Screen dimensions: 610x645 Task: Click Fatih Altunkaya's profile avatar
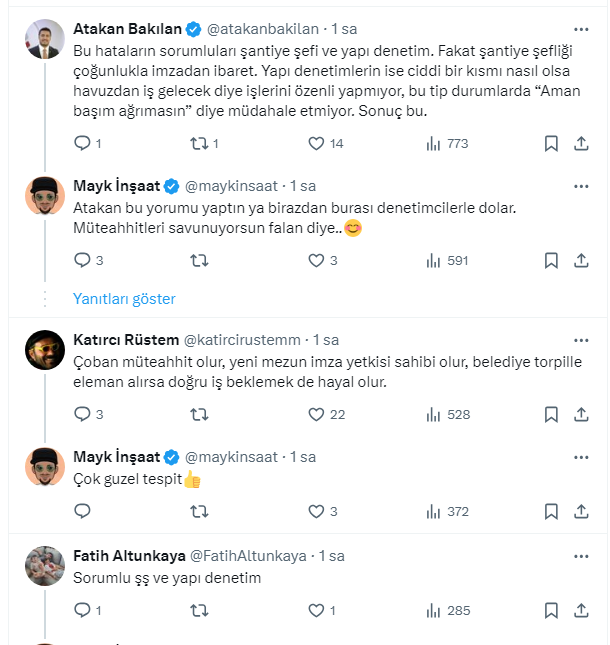tap(45, 566)
